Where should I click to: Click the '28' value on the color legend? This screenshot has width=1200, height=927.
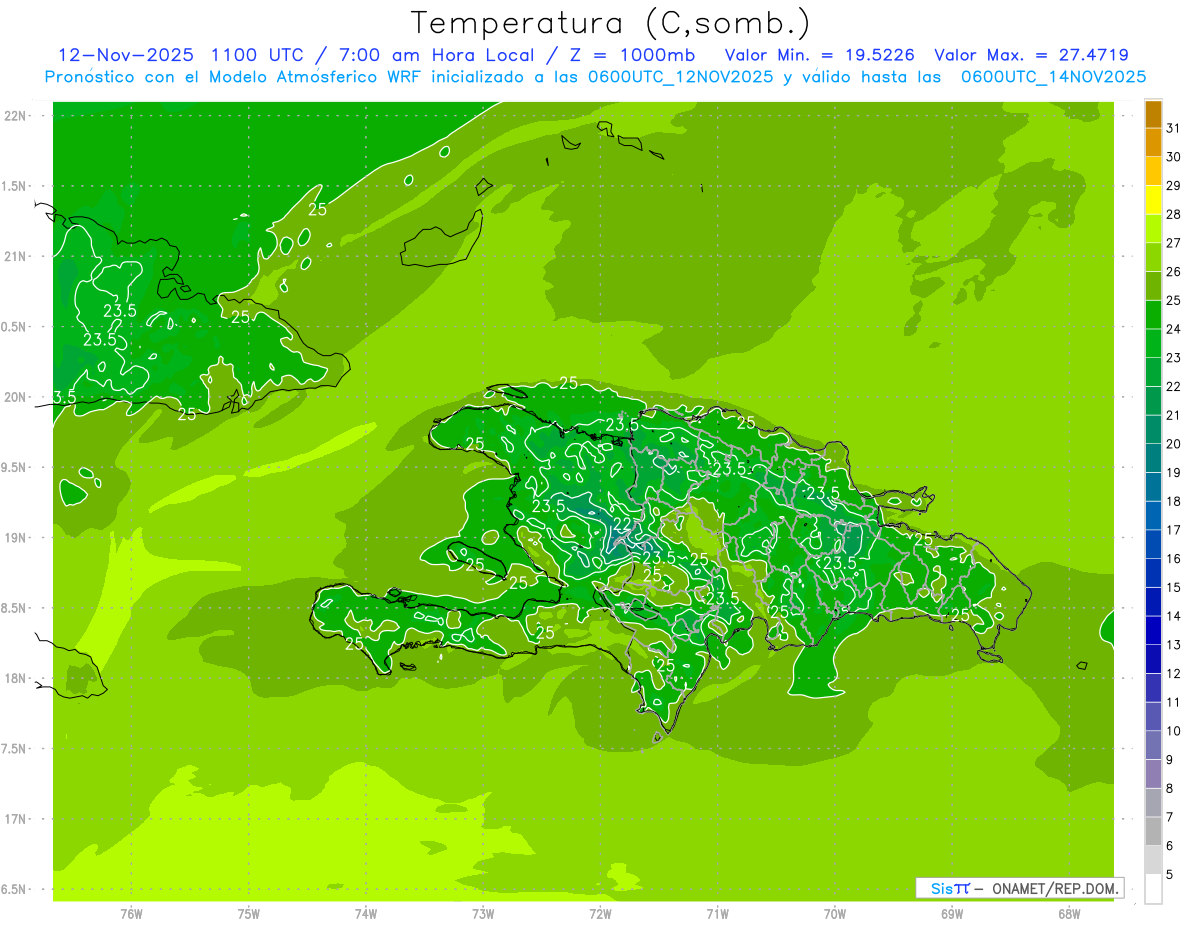[1173, 214]
